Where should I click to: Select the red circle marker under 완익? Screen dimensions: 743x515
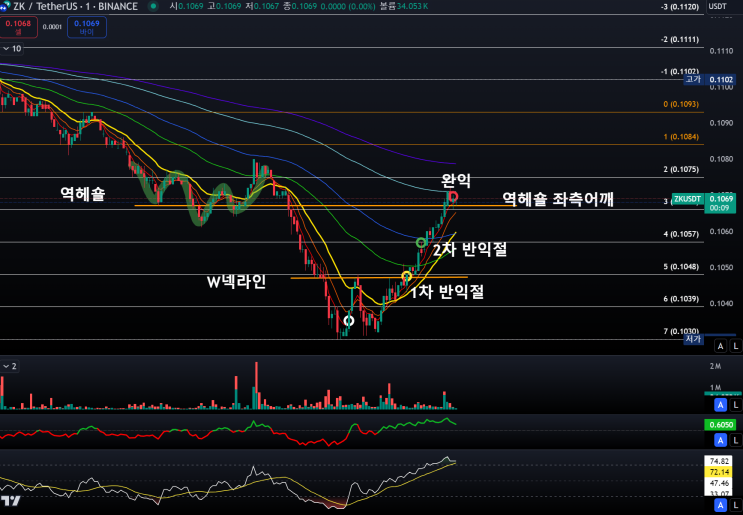point(453,196)
